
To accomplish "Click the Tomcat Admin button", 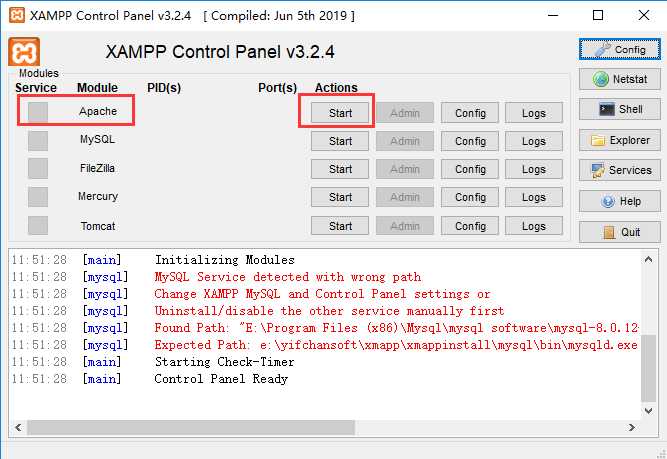I will coord(405,226).
